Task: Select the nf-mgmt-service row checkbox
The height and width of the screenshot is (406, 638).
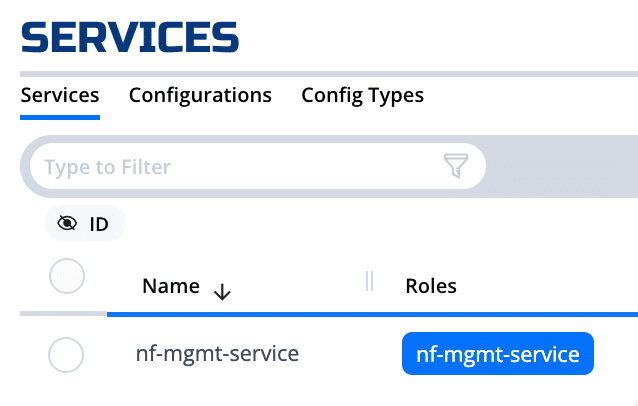Action: [67, 355]
